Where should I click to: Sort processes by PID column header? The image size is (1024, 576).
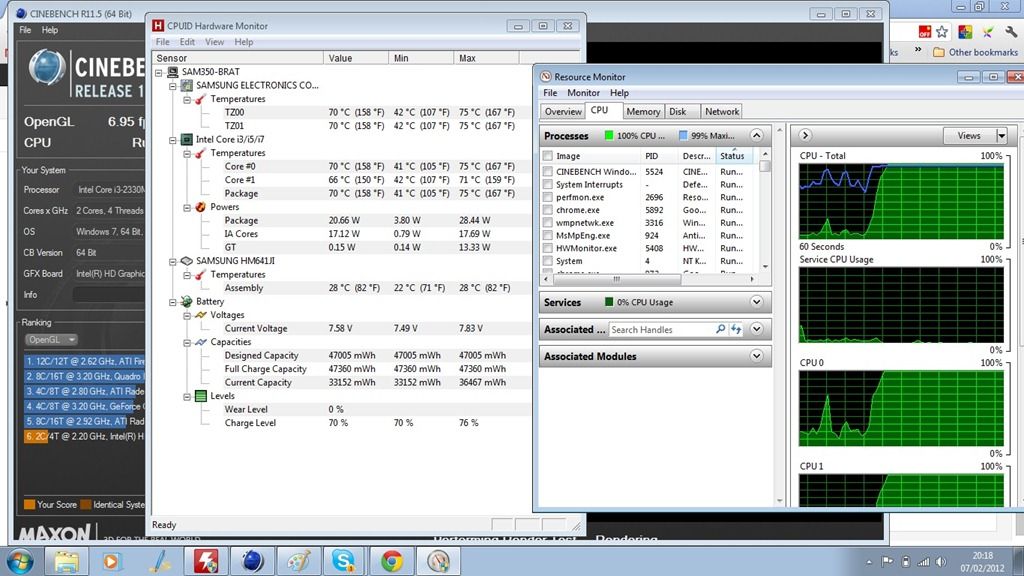(x=658, y=156)
